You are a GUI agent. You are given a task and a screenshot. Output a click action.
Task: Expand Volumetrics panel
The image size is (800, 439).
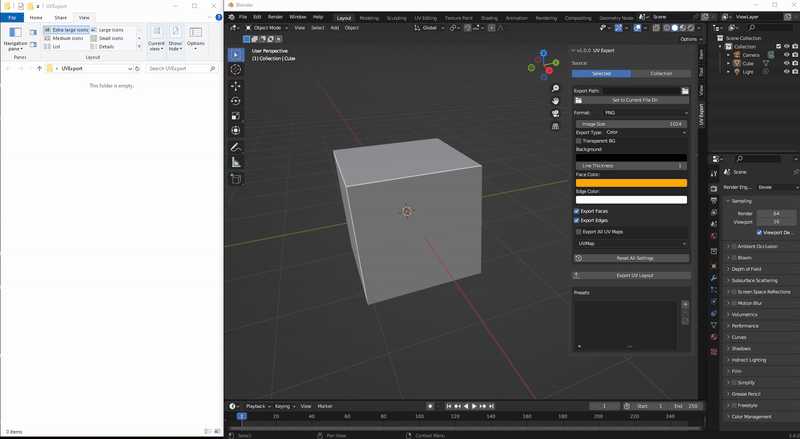pyautogui.click(x=744, y=314)
